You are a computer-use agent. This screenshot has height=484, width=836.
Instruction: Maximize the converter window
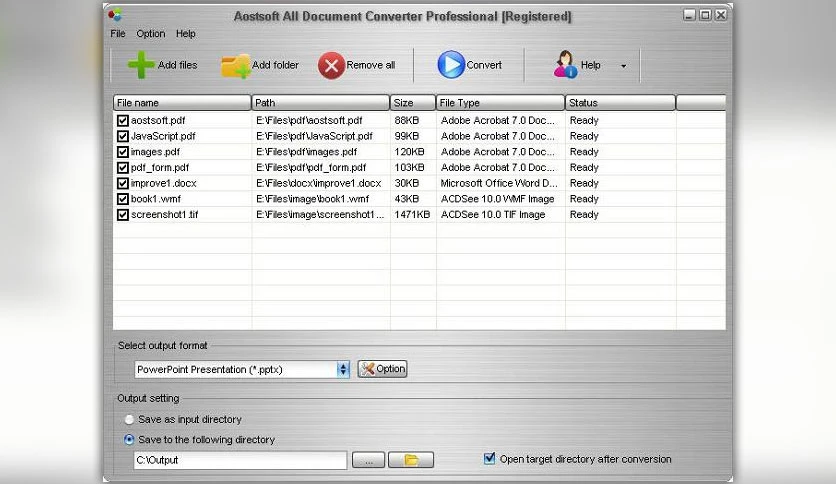[705, 15]
